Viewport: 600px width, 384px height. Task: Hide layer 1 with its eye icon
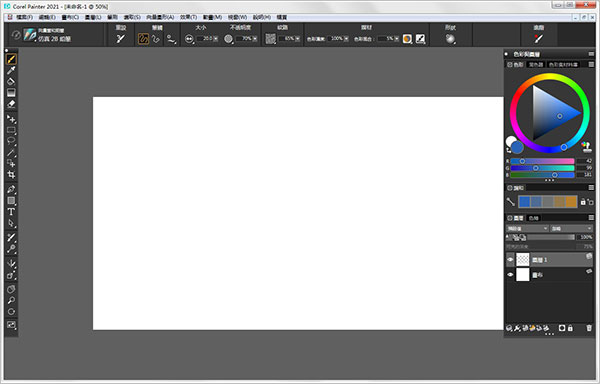510,260
